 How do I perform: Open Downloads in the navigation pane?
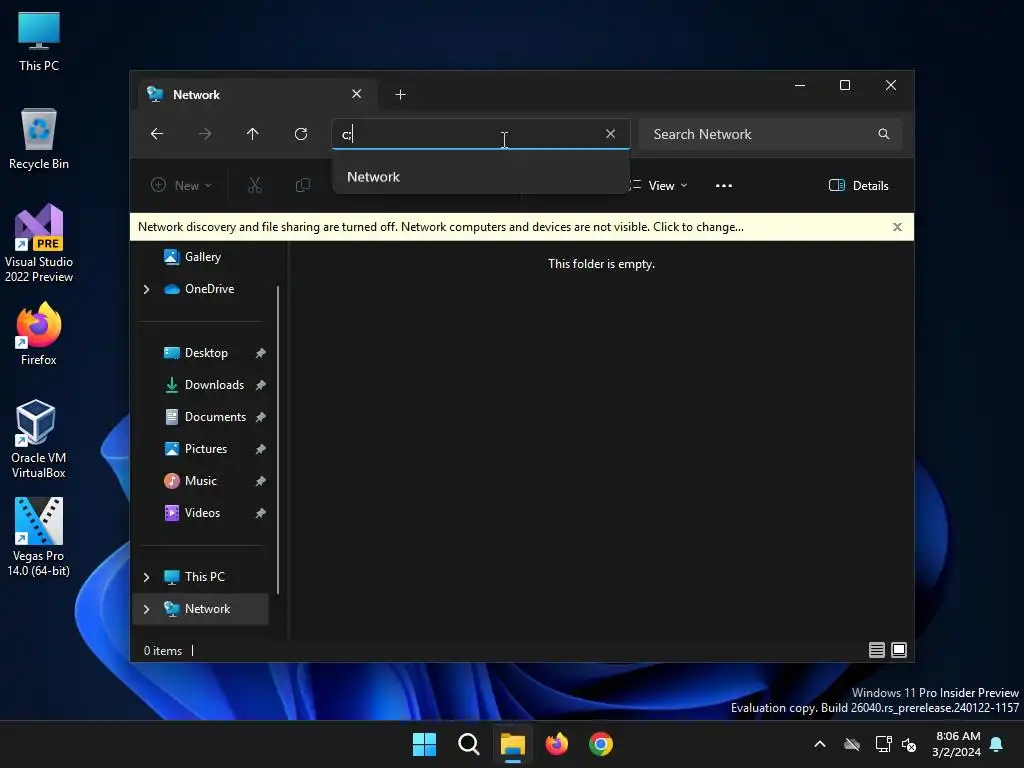tap(214, 385)
